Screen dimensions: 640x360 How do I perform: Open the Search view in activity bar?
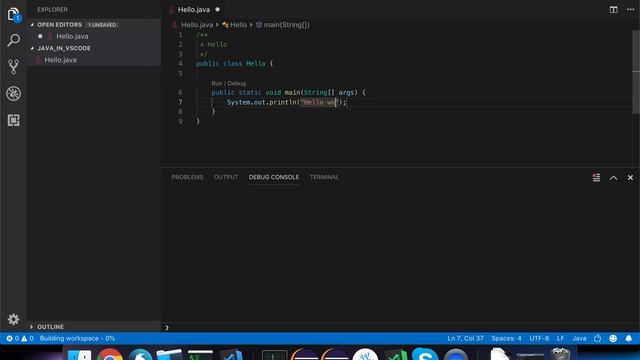[13, 40]
